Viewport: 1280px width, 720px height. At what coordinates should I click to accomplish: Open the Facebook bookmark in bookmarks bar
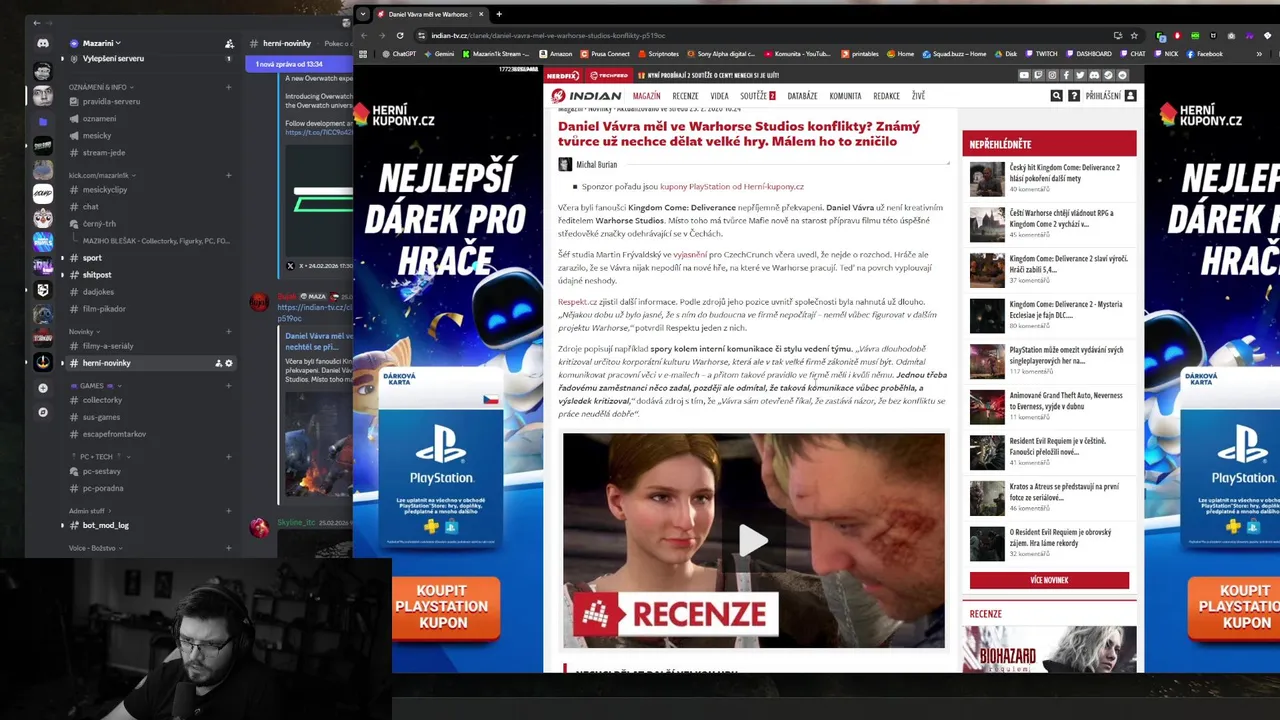click(1204, 54)
